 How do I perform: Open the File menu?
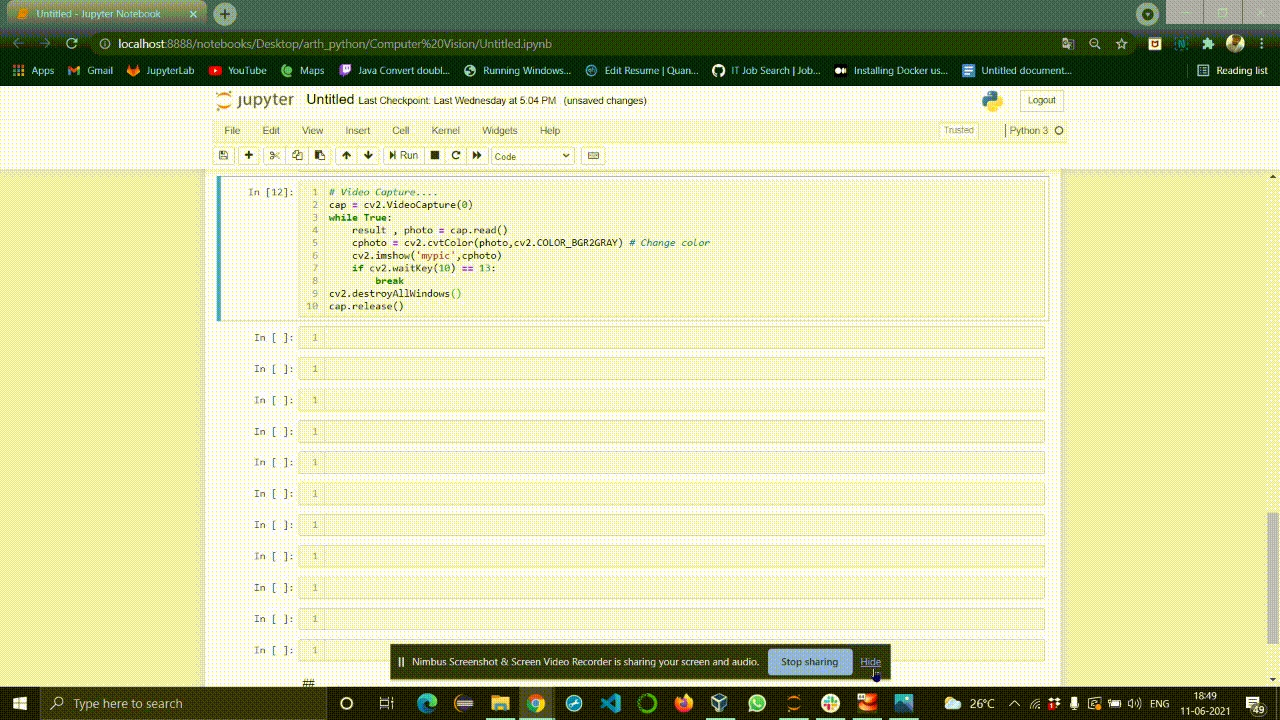[x=232, y=131]
